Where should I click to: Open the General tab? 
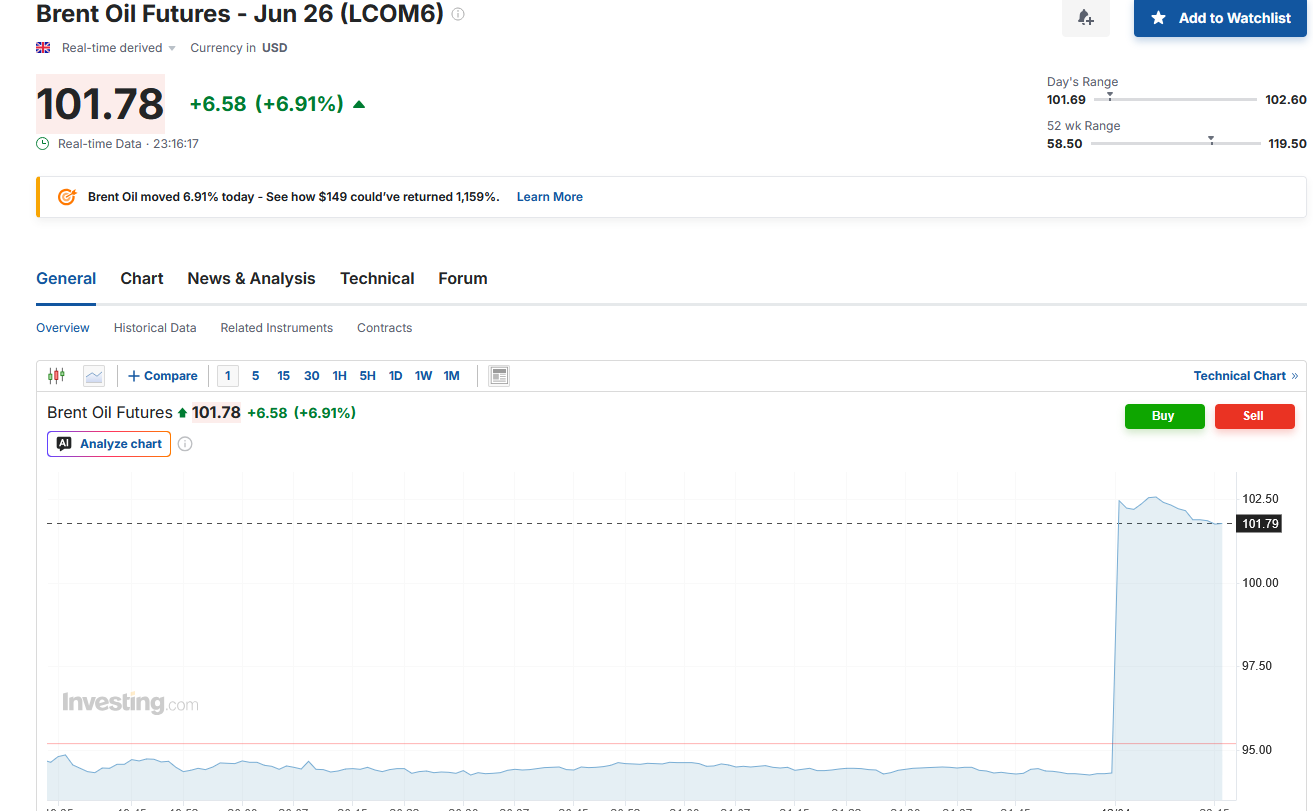[66, 279]
